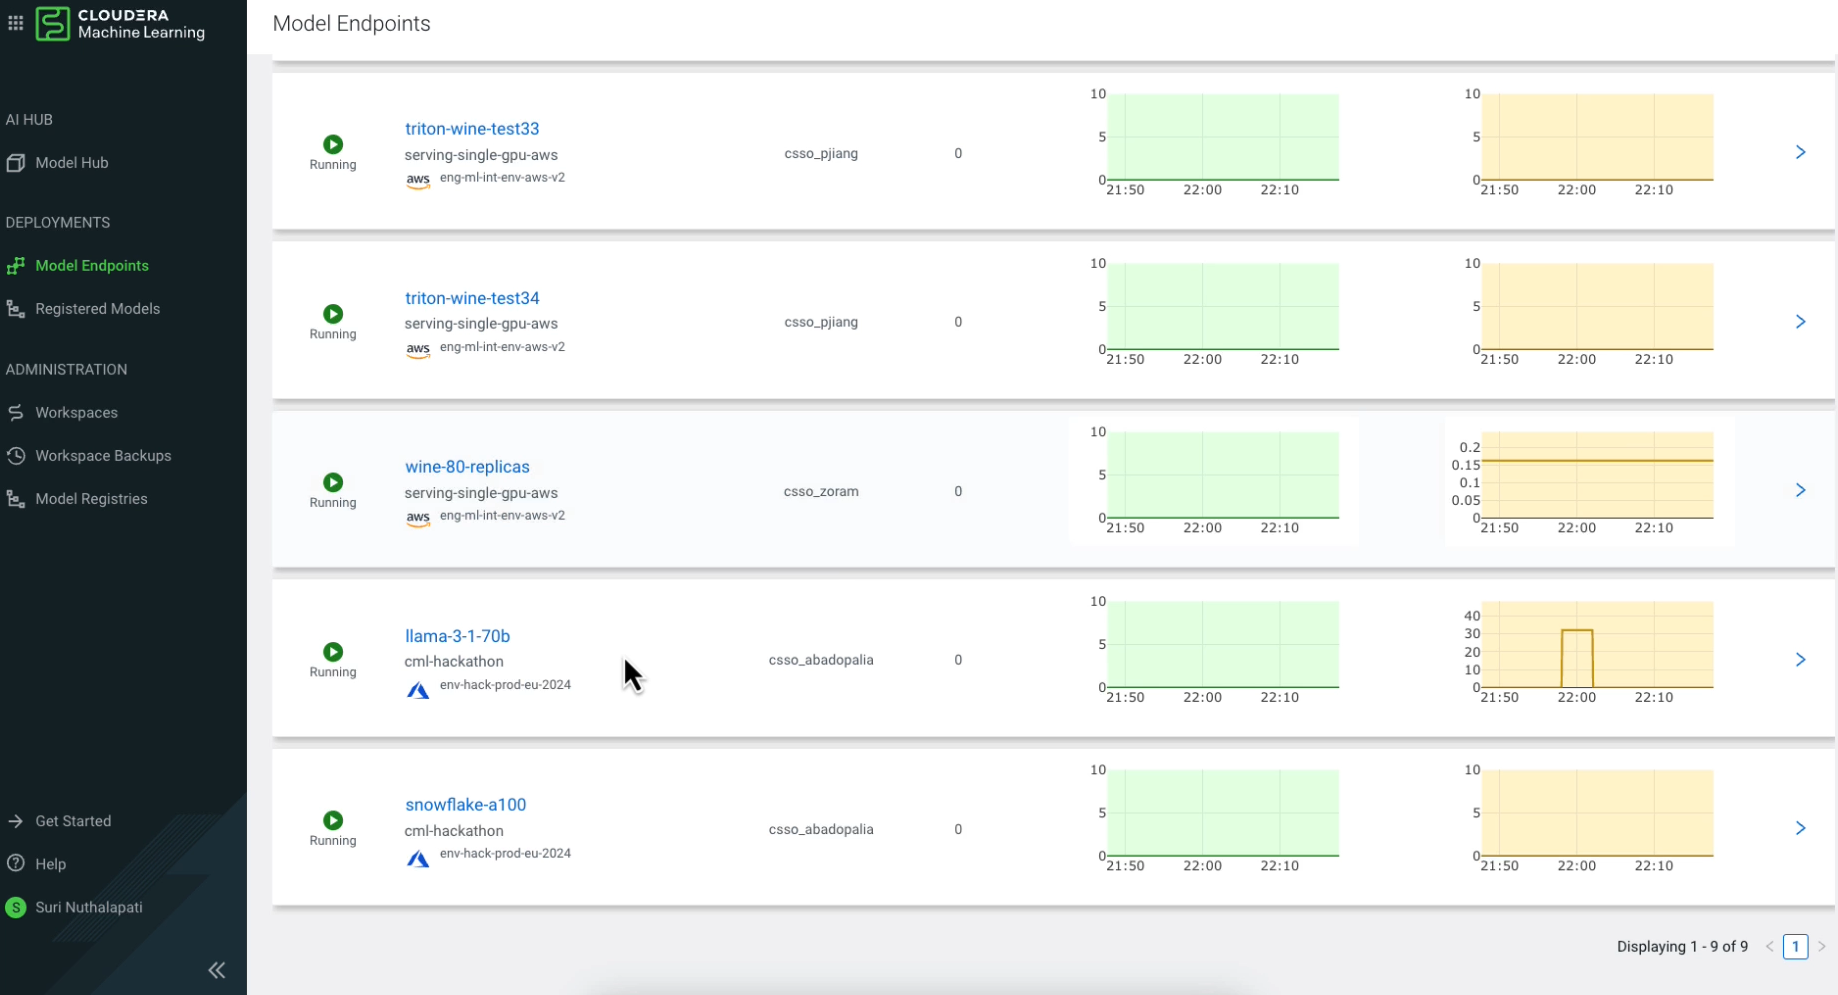Go to Registered Models
Viewport: 1838px width, 995px height.
pos(97,308)
